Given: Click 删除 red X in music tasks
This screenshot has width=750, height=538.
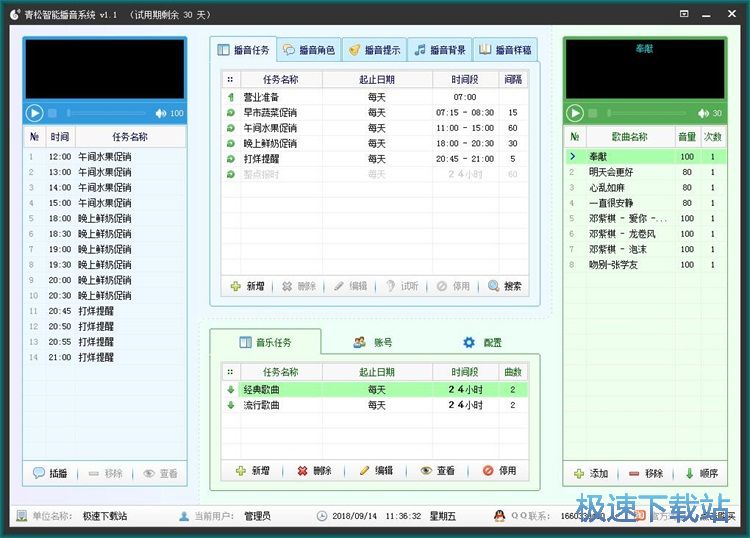Looking at the screenshot, I should point(314,470).
